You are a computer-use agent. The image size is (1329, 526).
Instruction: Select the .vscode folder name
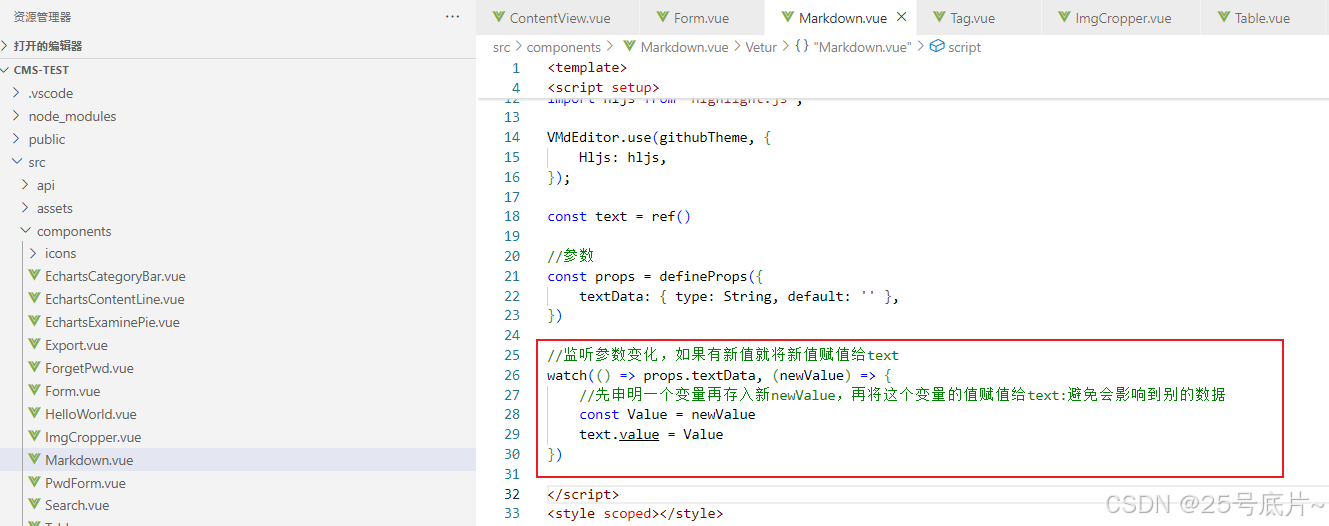coord(51,93)
